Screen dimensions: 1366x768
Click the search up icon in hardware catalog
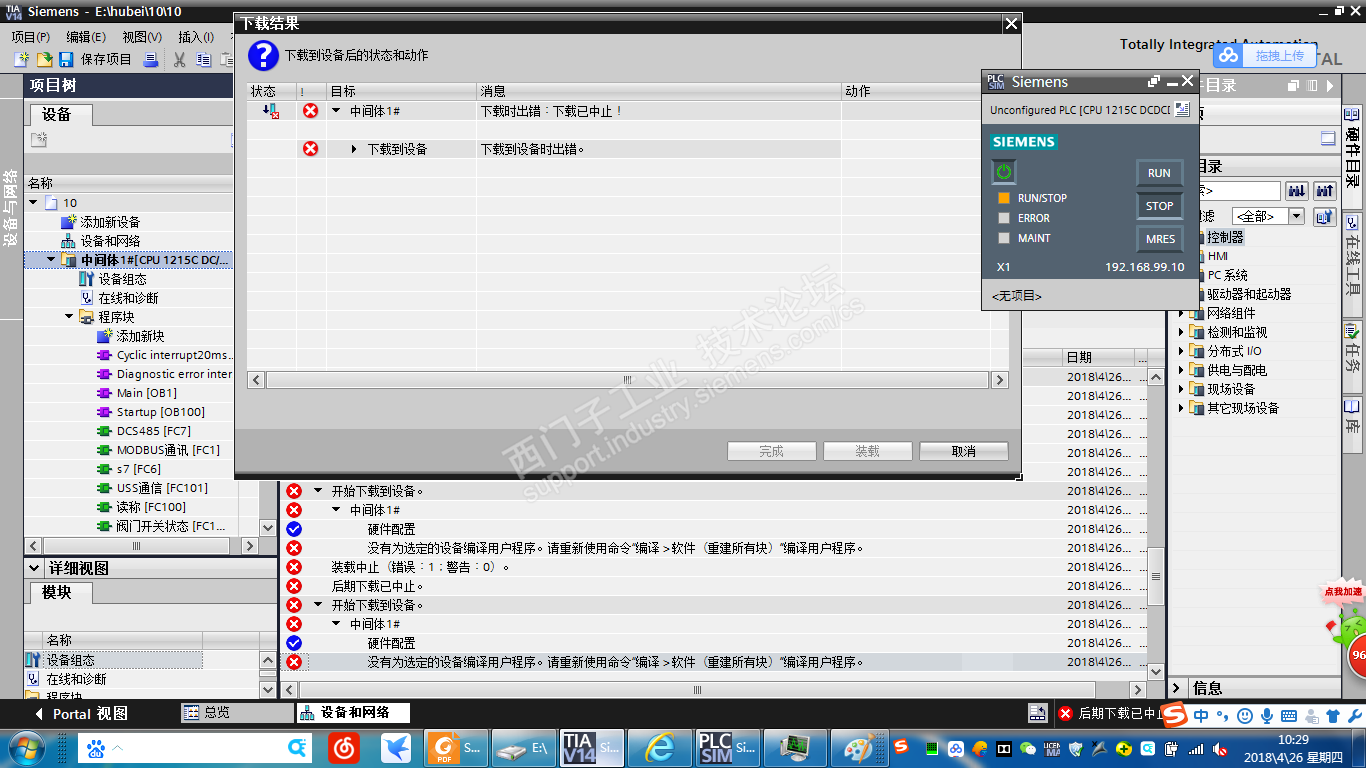(1325, 190)
